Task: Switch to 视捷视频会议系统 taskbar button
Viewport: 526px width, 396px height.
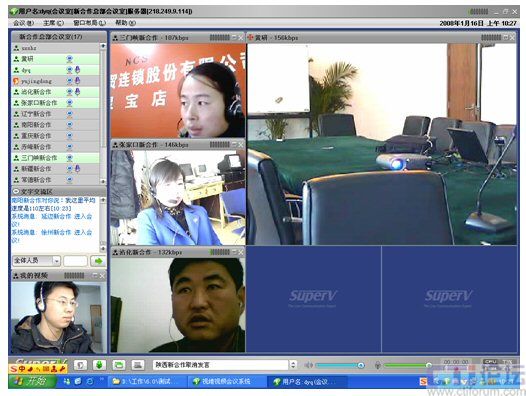Action: click(x=226, y=382)
